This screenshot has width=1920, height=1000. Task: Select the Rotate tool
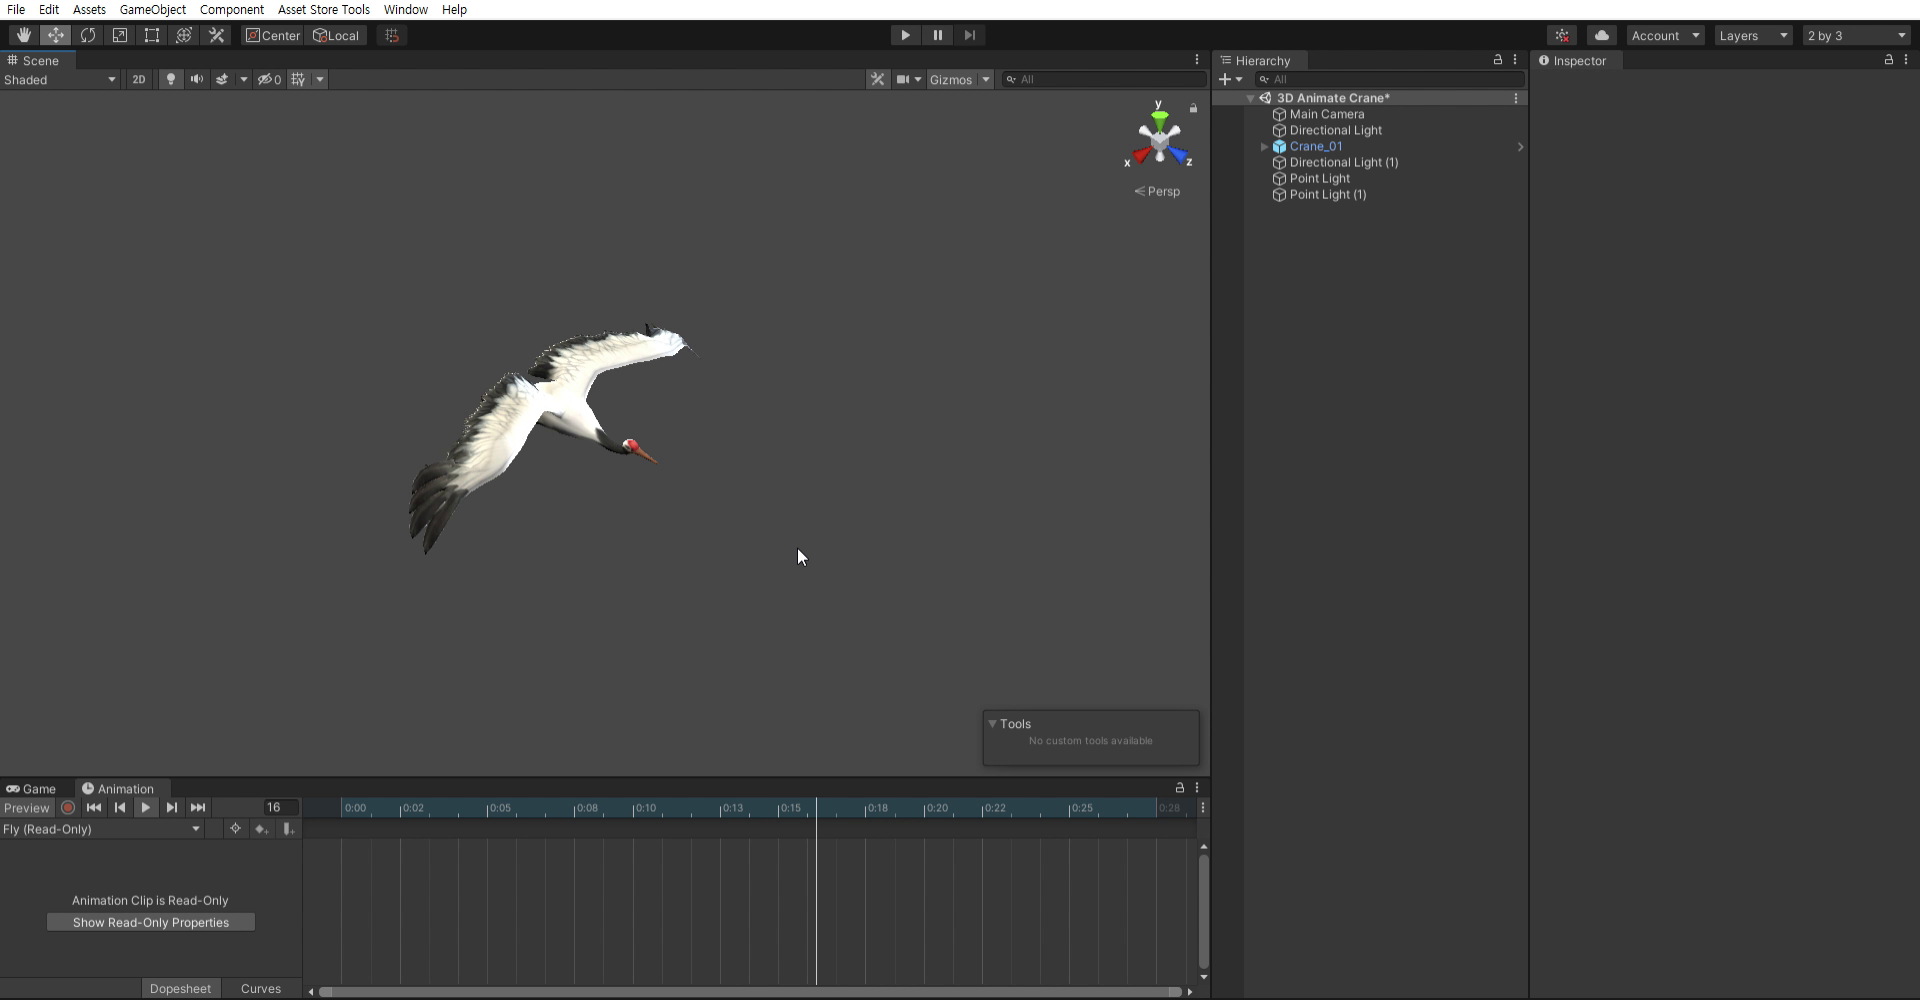pos(87,35)
